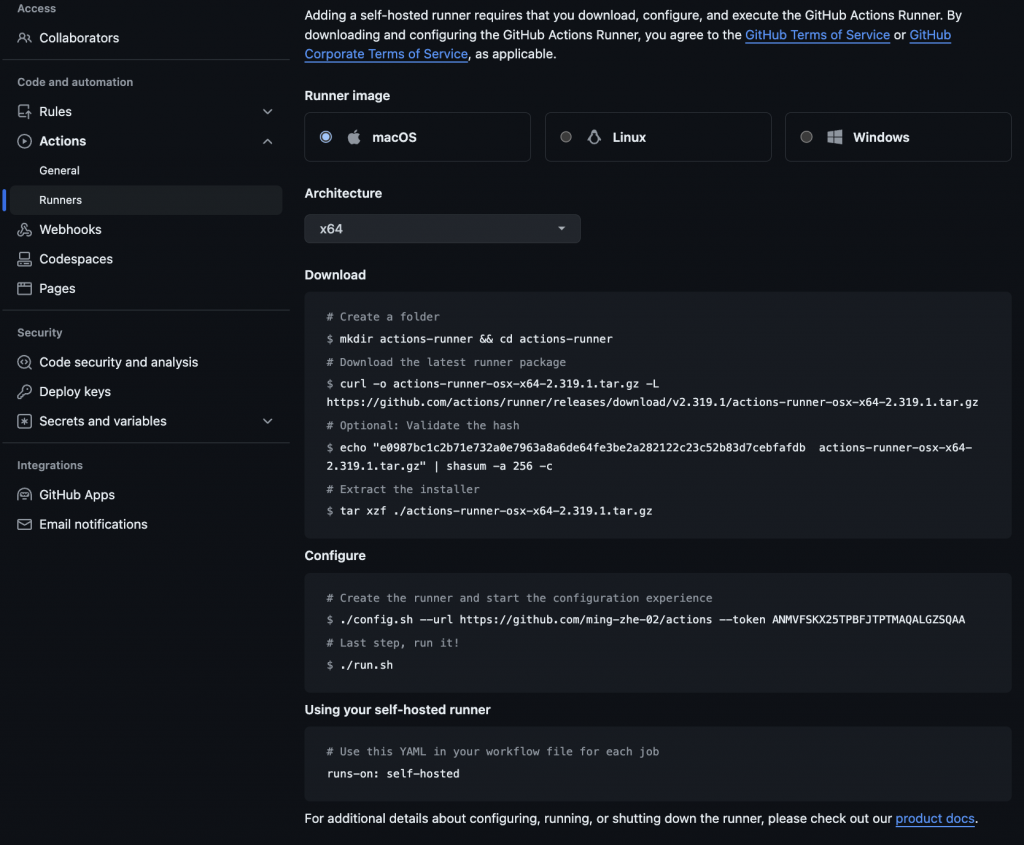The width and height of the screenshot is (1024, 845).
Task: Click the Codespaces icon
Action: point(25,259)
